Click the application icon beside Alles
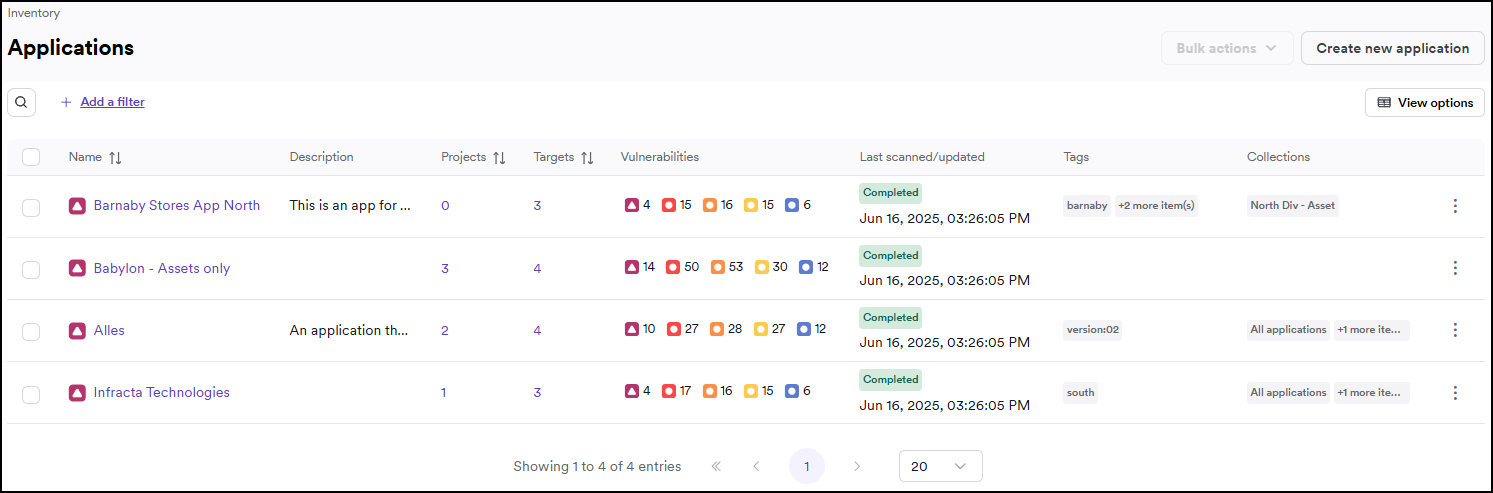The width and height of the screenshot is (1493, 493). pos(77,330)
